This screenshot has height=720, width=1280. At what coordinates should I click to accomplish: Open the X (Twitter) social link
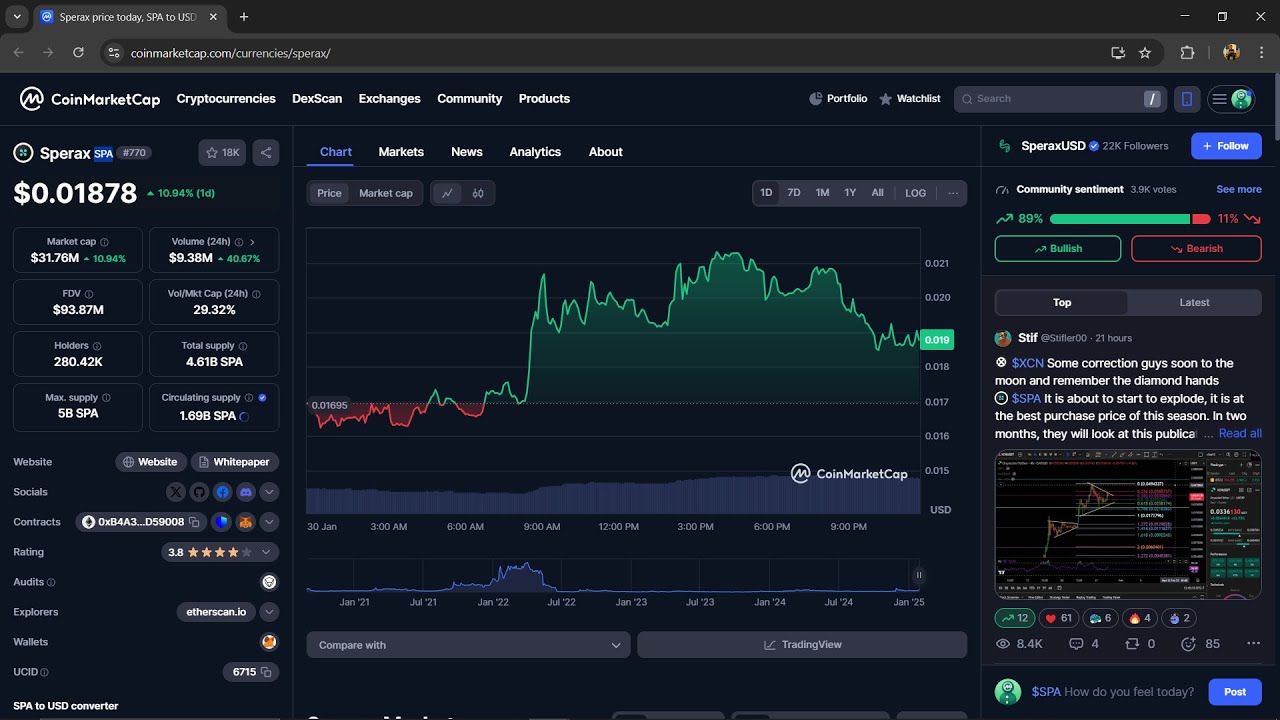point(176,492)
